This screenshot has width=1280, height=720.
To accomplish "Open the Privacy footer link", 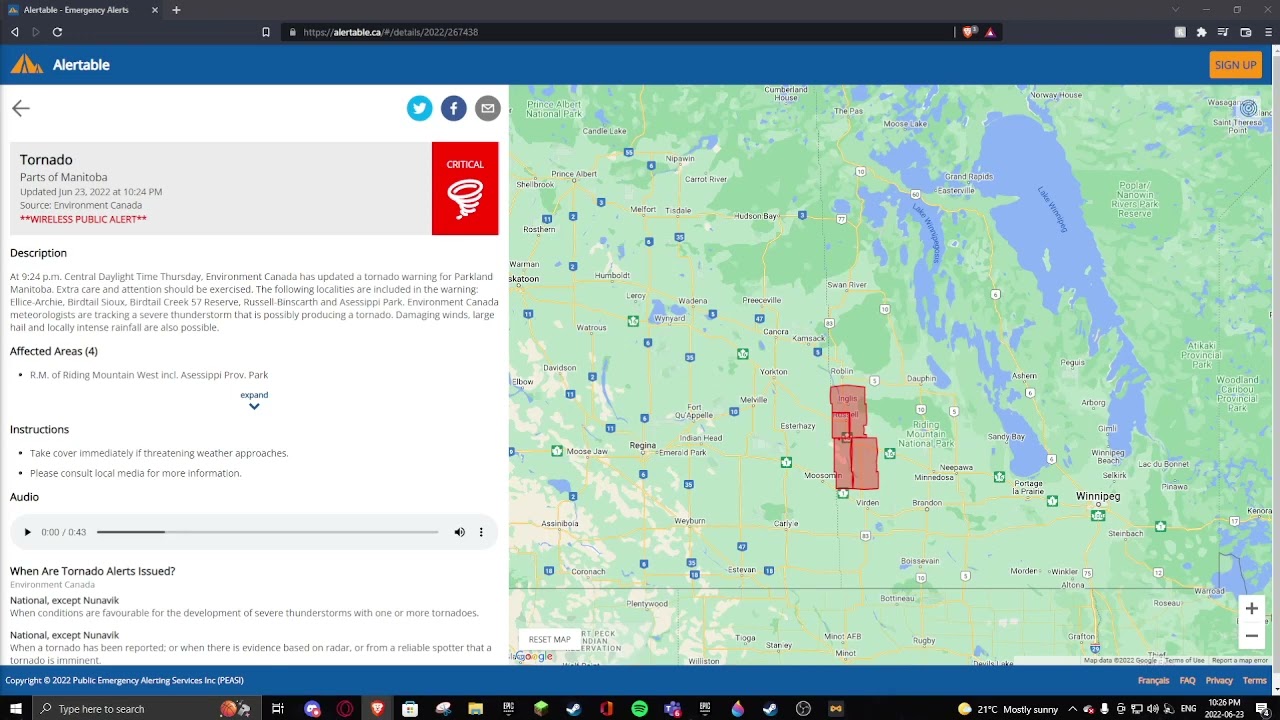I will tap(1219, 680).
